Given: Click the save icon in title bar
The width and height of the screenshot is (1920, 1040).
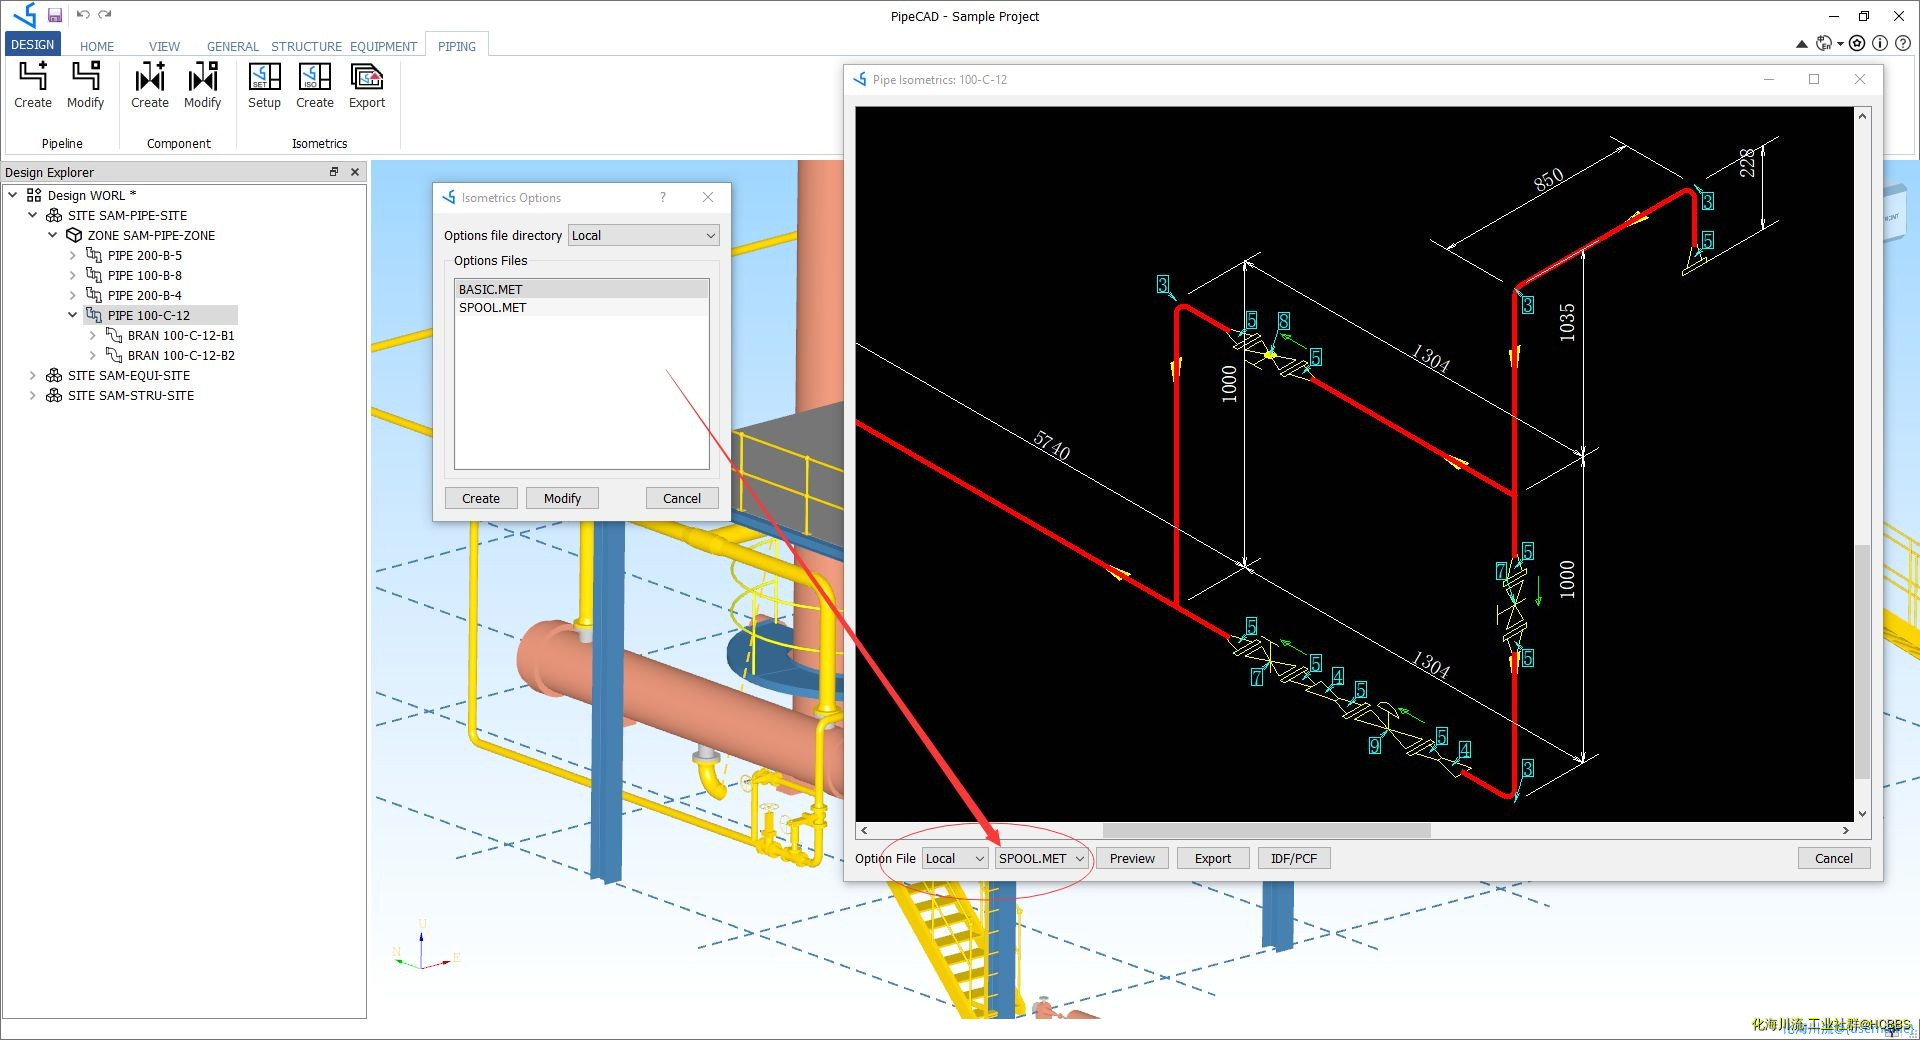Looking at the screenshot, I should click(x=55, y=15).
